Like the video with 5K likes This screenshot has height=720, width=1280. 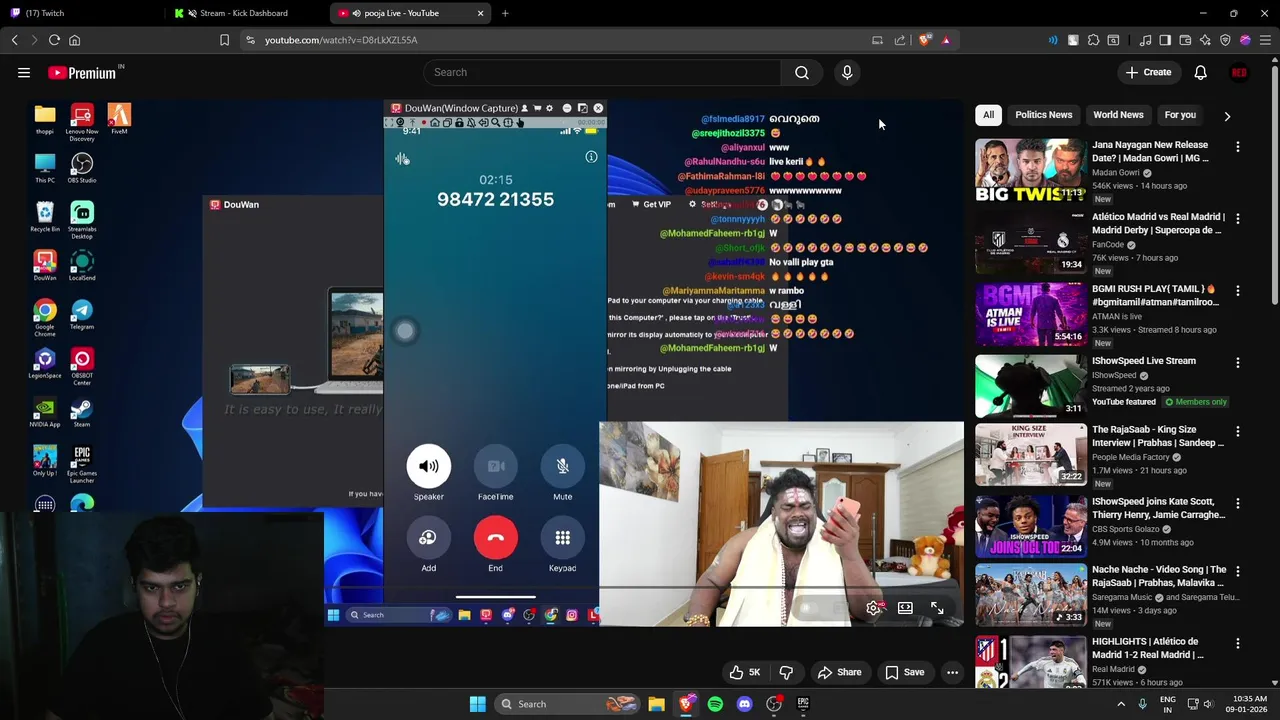pyautogui.click(x=746, y=672)
